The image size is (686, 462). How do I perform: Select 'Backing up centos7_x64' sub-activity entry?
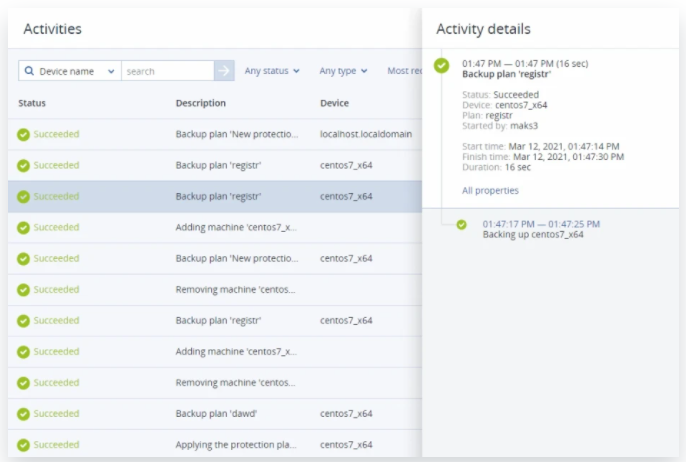[533, 234]
